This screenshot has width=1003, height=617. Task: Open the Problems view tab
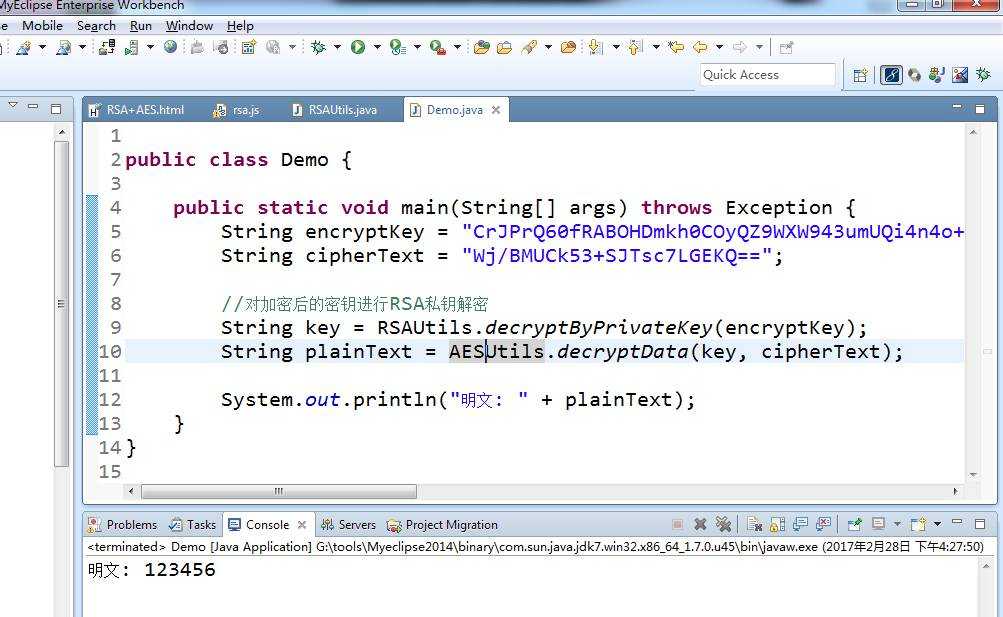123,524
